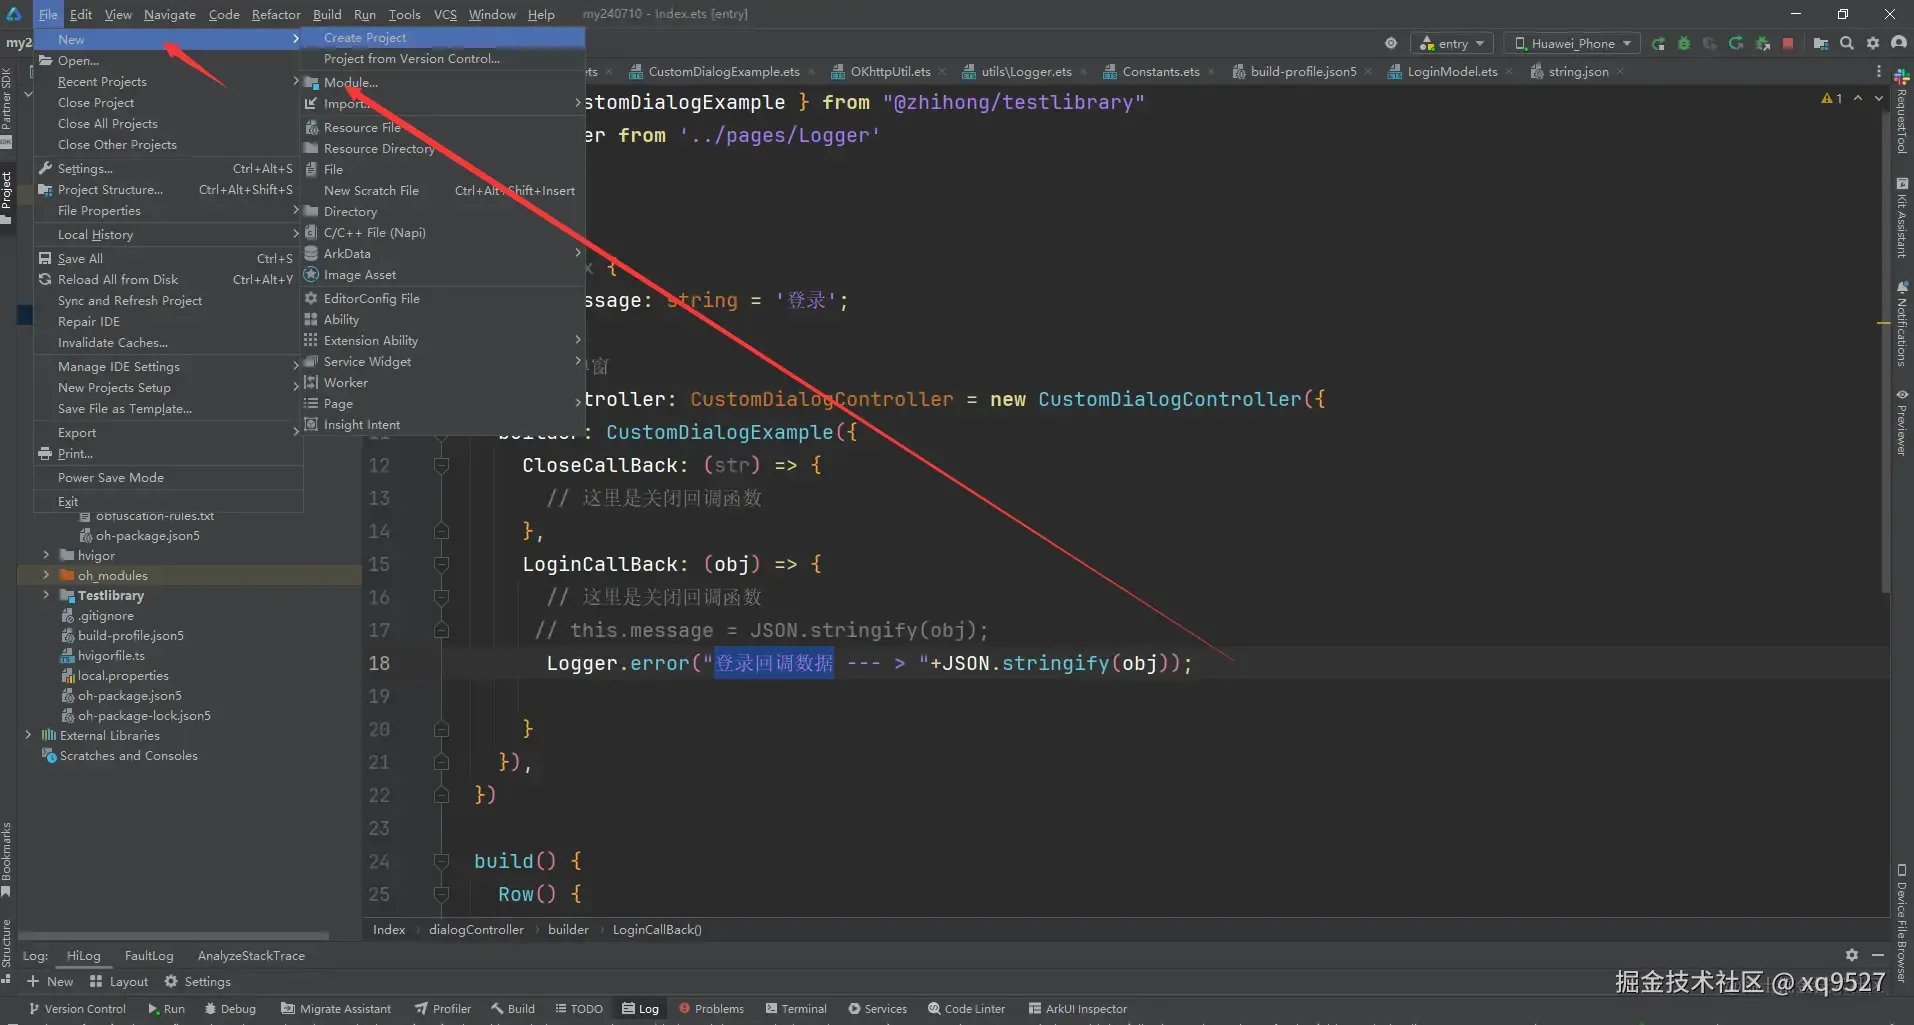Toggle the Structure tool window stripe button

[x=7, y=951]
